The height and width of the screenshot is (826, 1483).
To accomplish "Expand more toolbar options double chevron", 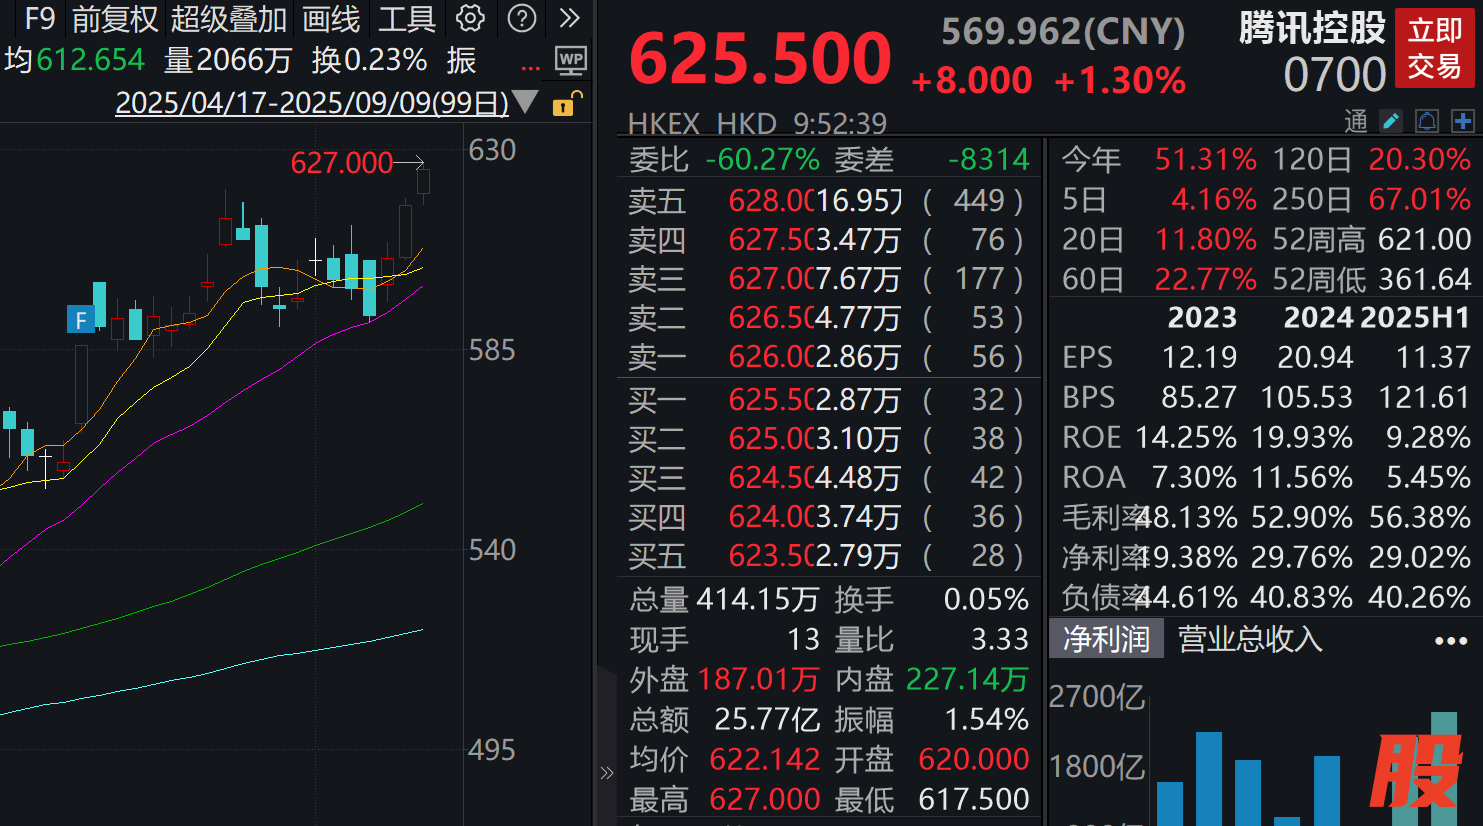I will pos(570,18).
